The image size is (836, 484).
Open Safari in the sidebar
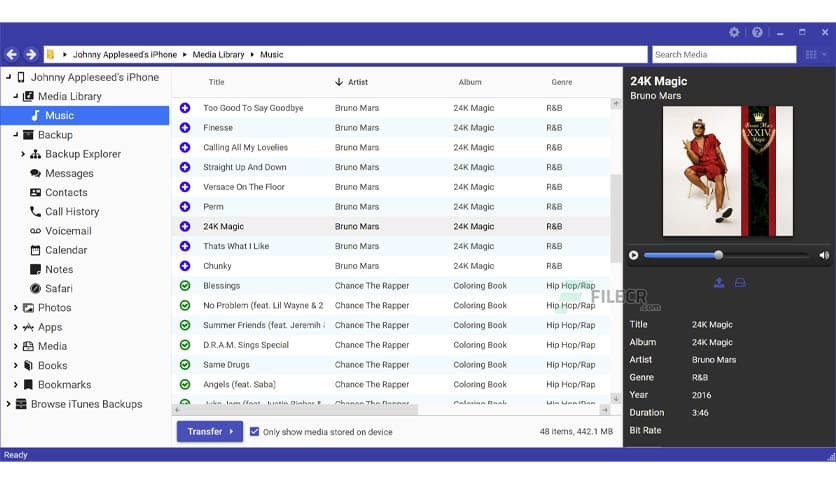tap(59, 288)
